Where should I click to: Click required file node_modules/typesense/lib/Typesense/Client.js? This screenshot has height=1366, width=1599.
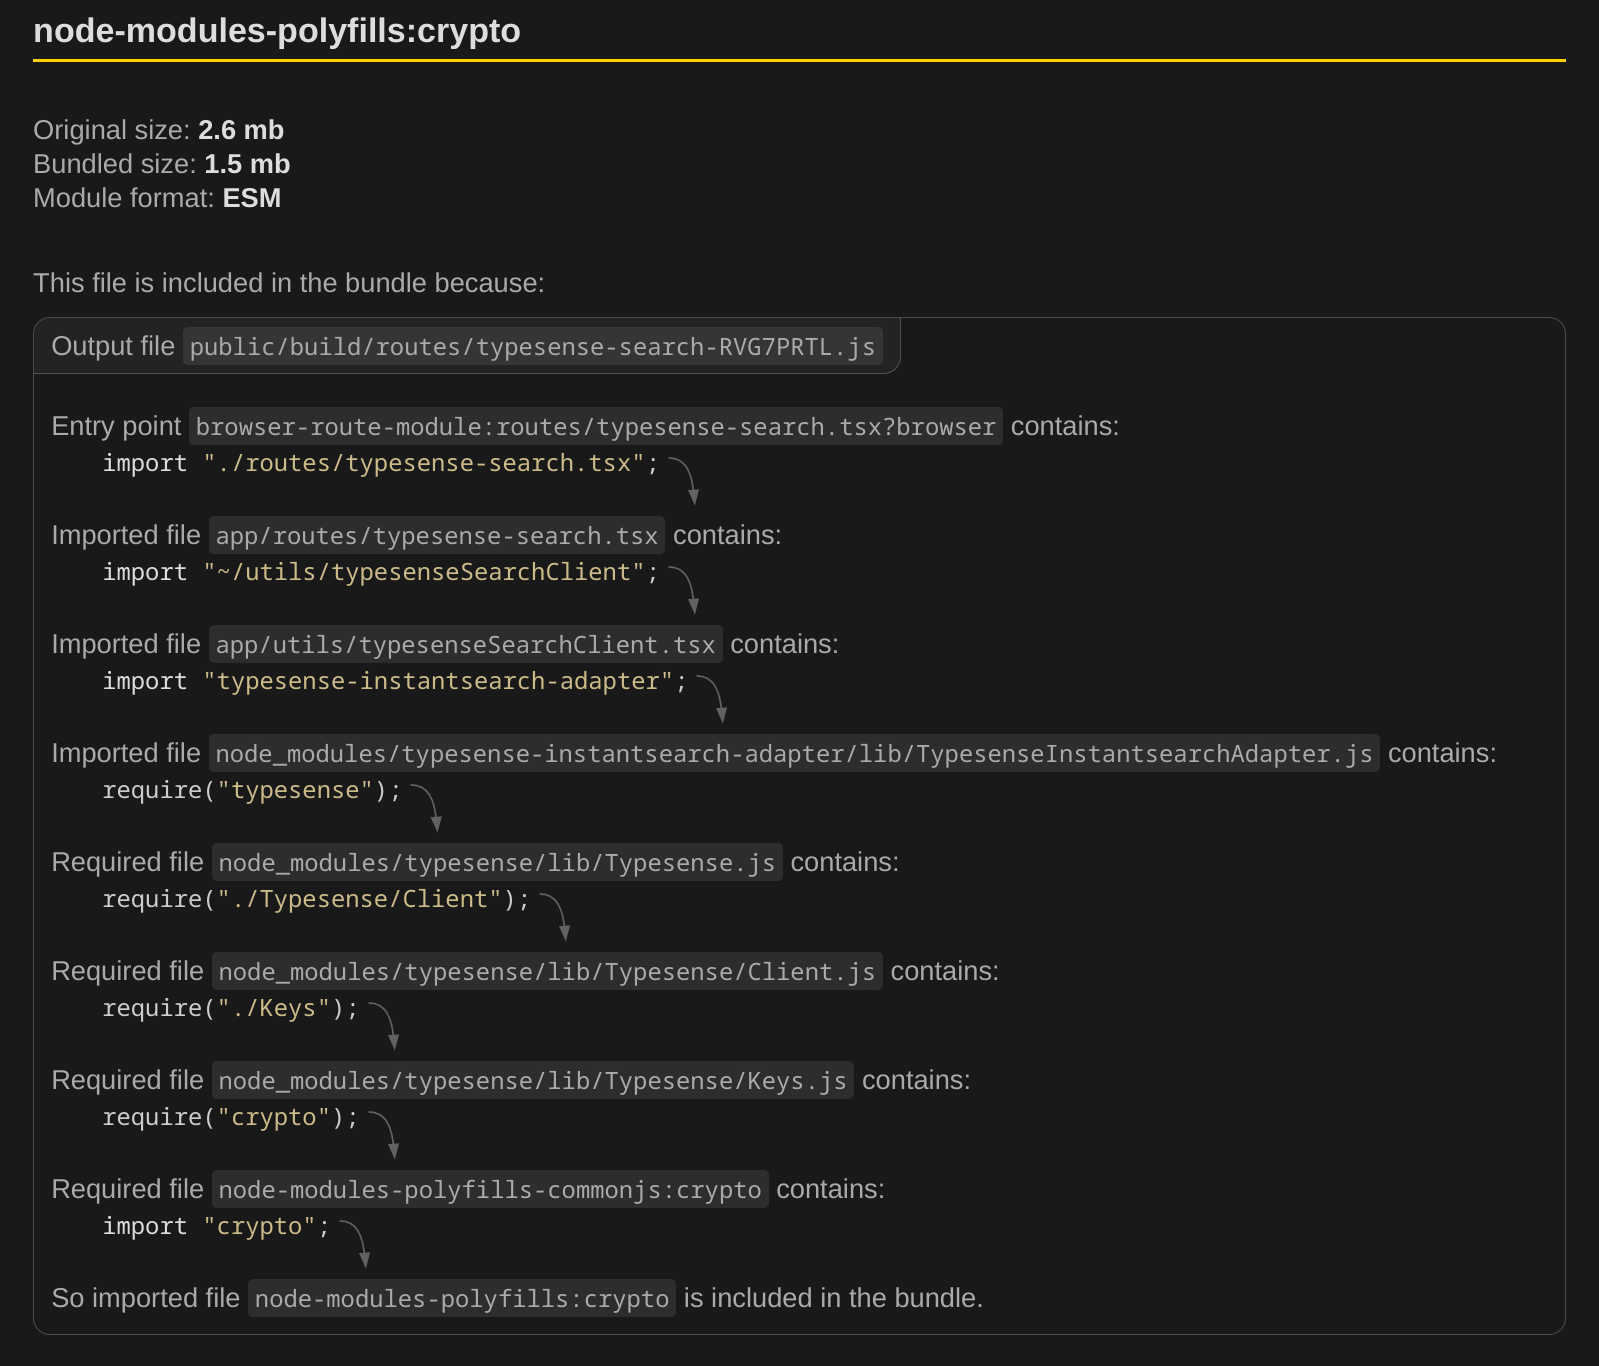547,971
